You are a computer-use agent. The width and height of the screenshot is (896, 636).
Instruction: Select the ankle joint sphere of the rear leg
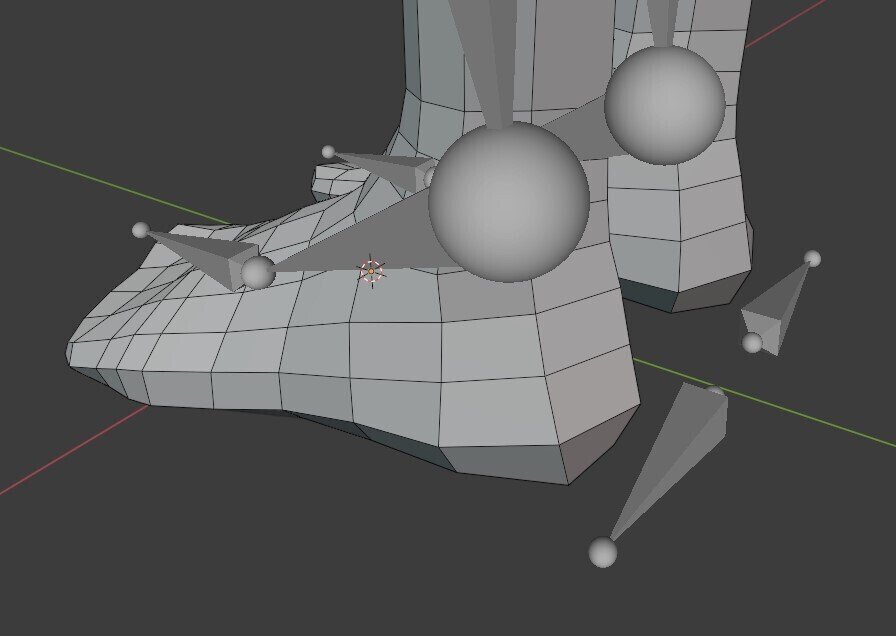click(665, 106)
